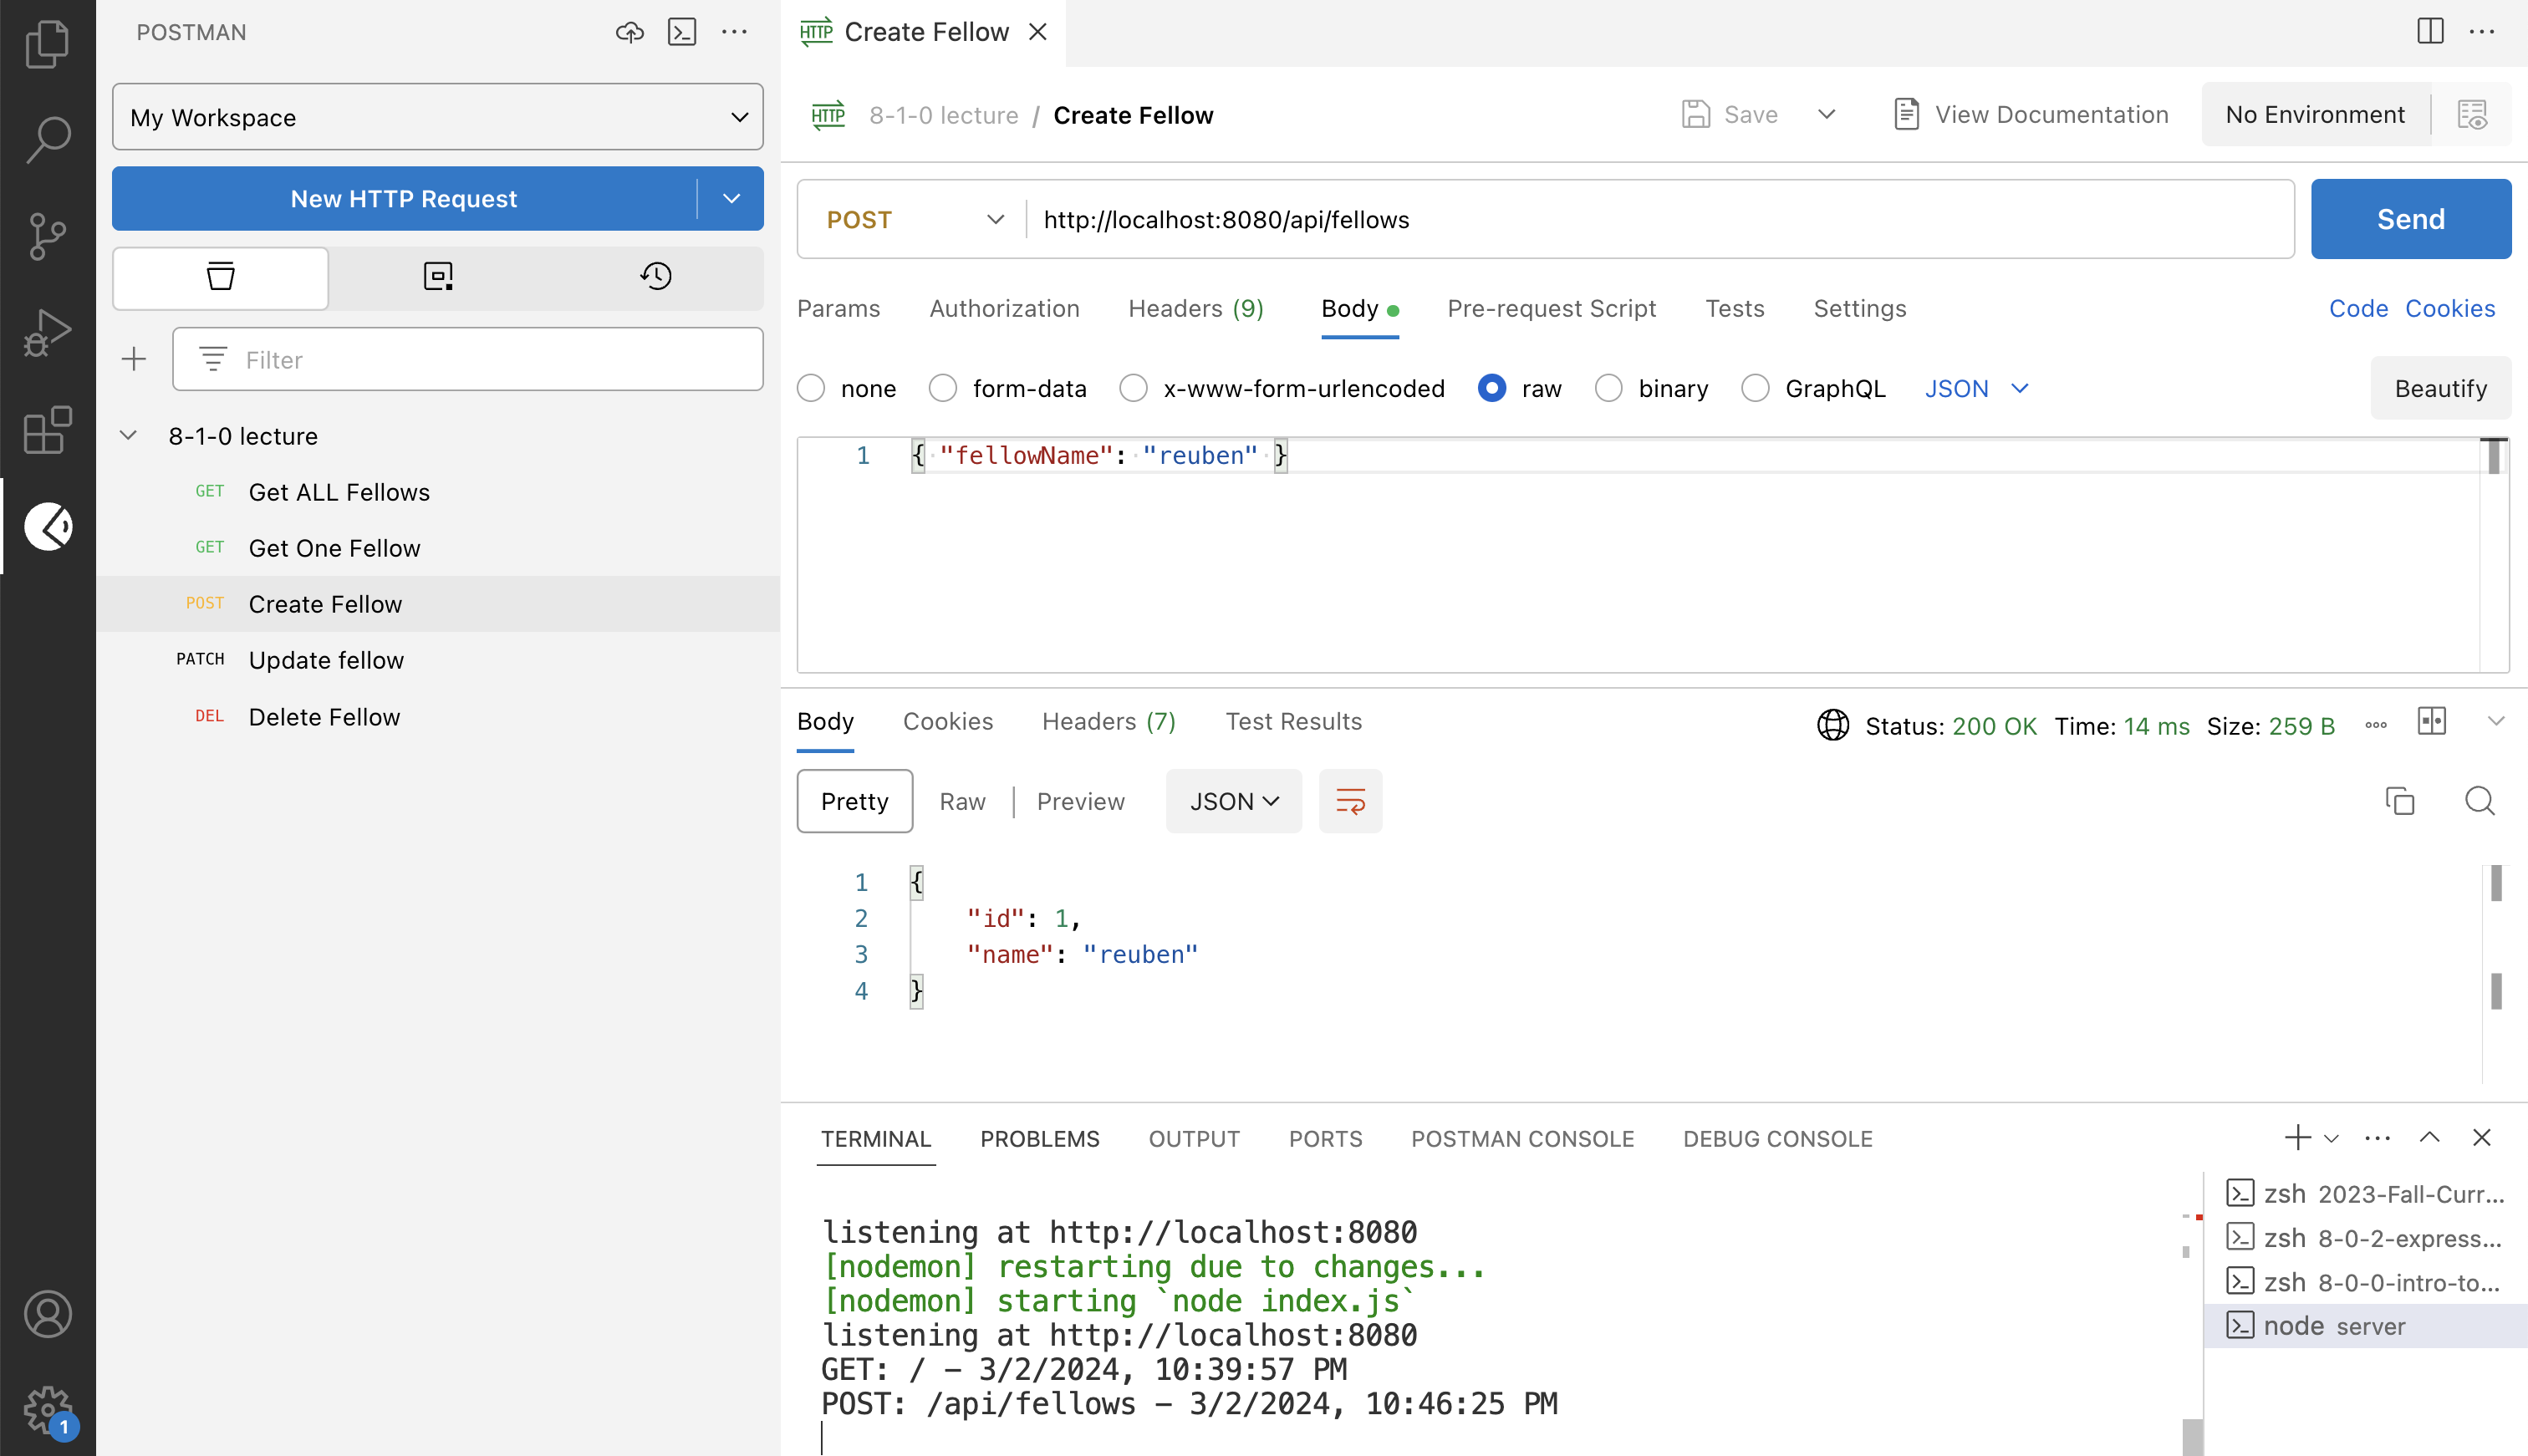
Task: Choose the binary radio option
Action: tap(1608, 388)
